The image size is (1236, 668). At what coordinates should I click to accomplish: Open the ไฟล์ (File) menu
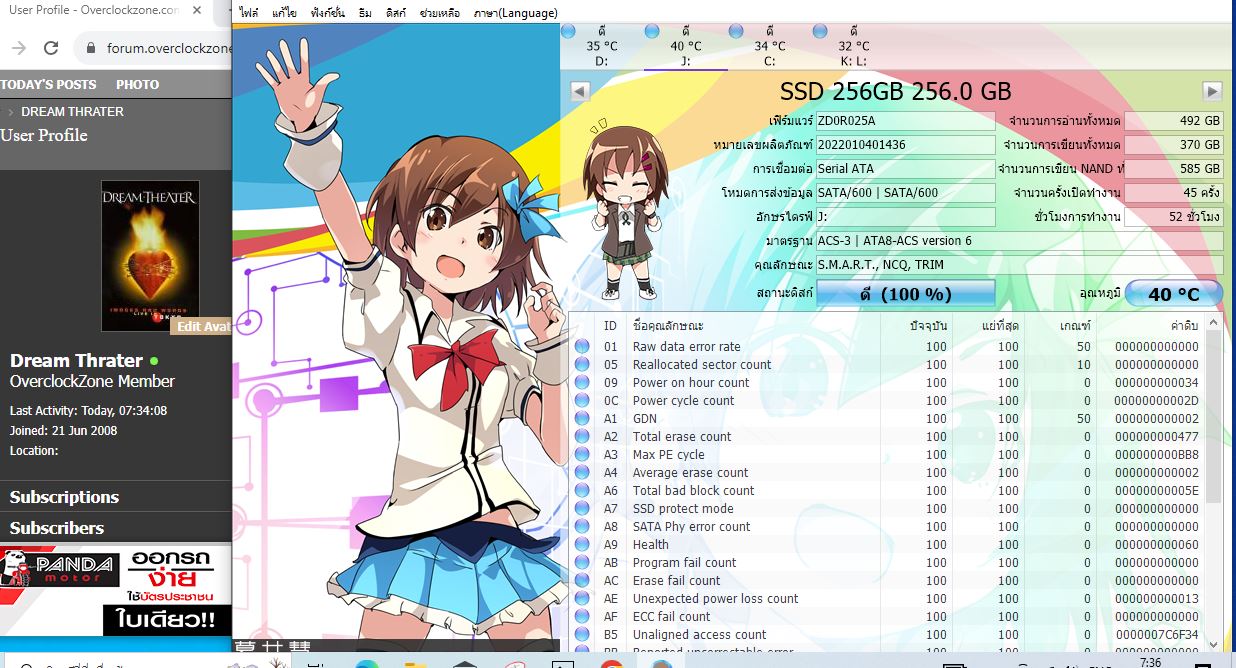pos(249,13)
